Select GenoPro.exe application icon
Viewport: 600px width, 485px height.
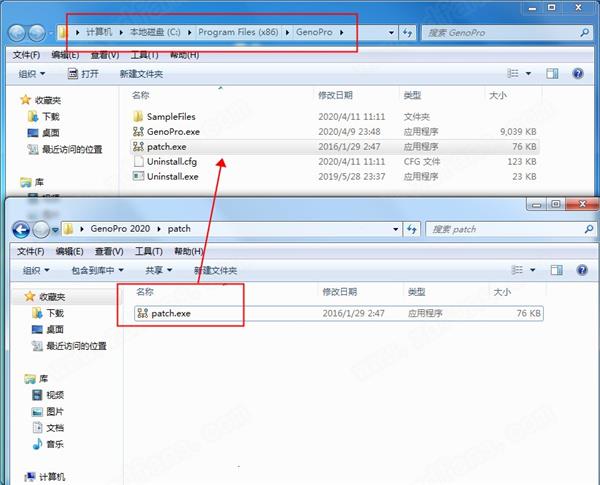coord(138,132)
